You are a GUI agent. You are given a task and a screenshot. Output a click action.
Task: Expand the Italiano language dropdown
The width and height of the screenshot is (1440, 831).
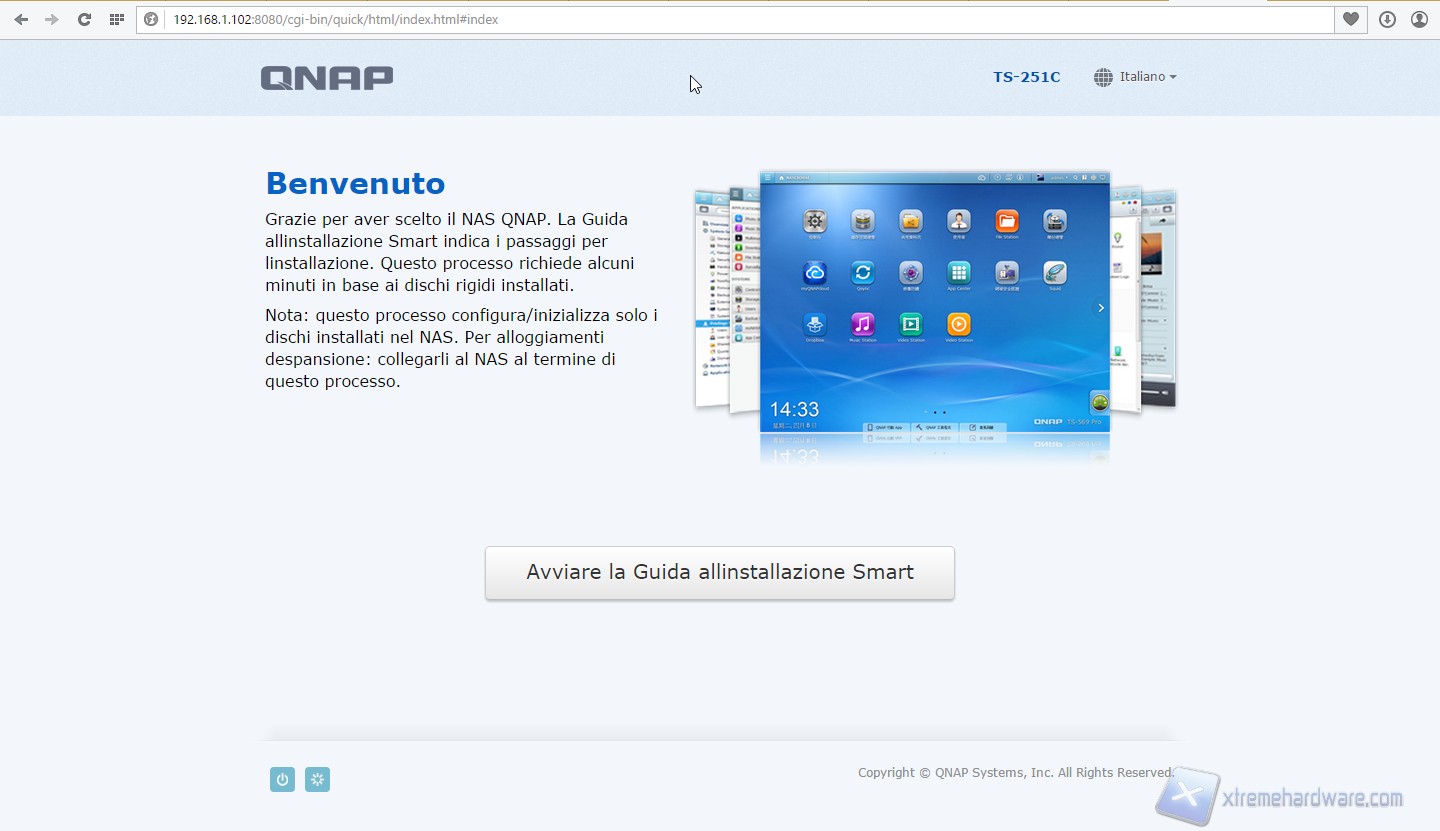coord(1147,77)
